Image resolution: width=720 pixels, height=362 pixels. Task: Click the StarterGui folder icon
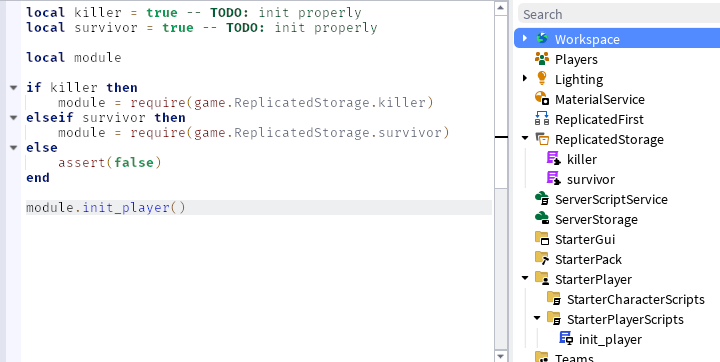542,239
